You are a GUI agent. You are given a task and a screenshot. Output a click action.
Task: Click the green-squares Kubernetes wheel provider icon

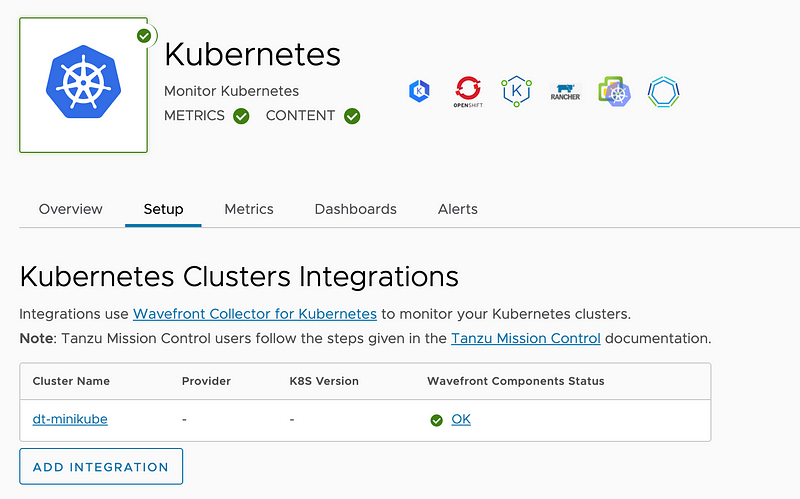(614, 92)
